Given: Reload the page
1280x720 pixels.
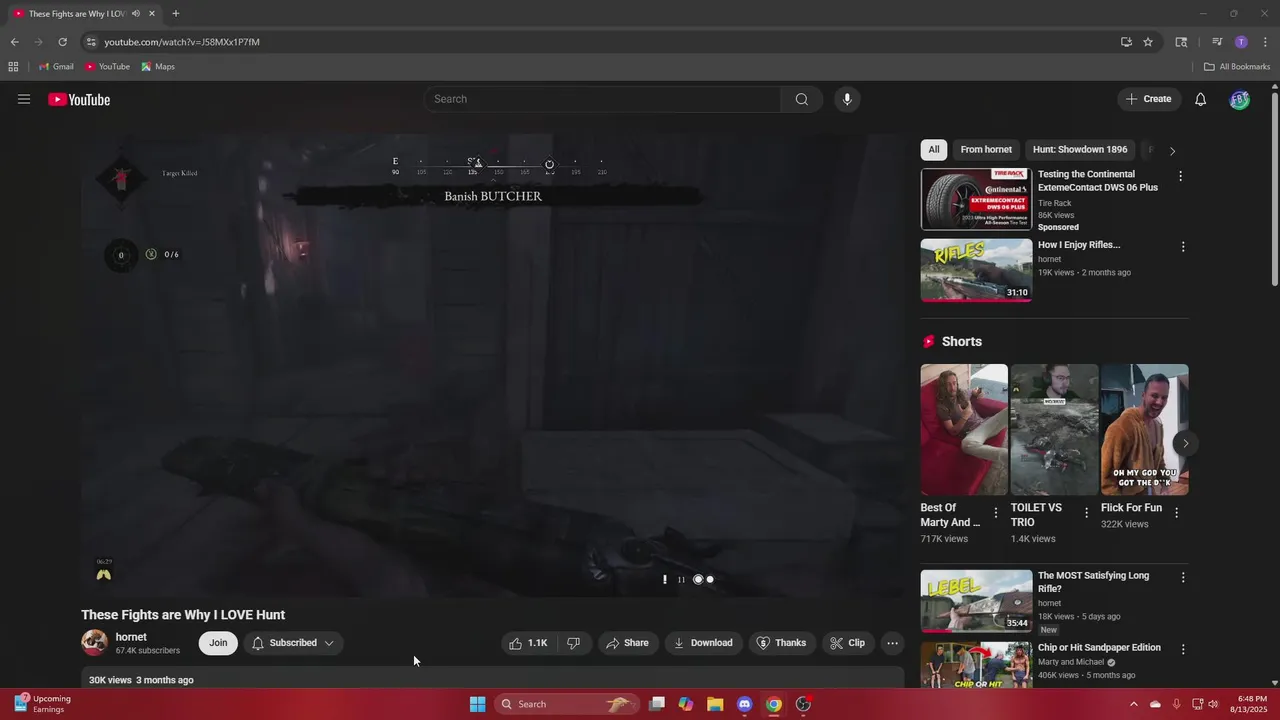Looking at the screenshot, I should tap(62, 42).
